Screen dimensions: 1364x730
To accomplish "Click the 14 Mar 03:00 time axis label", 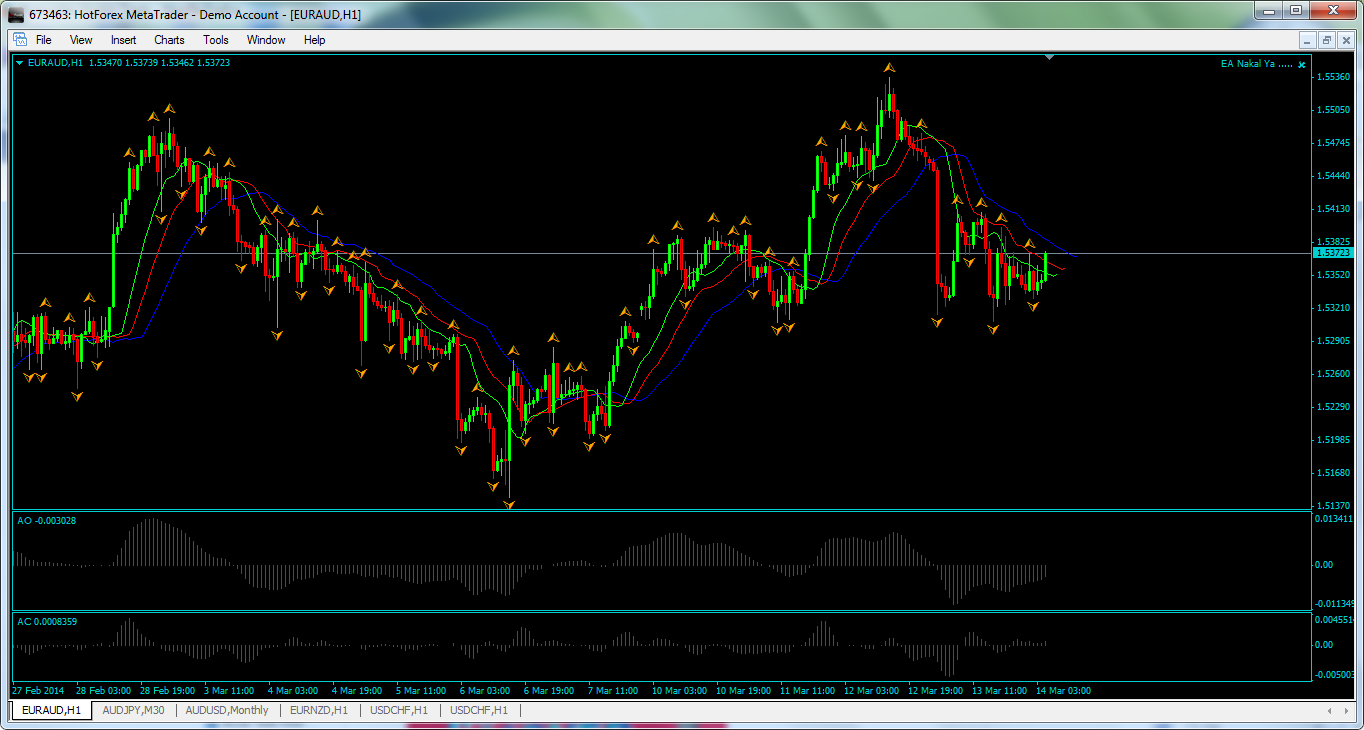I will [1064, 691].
